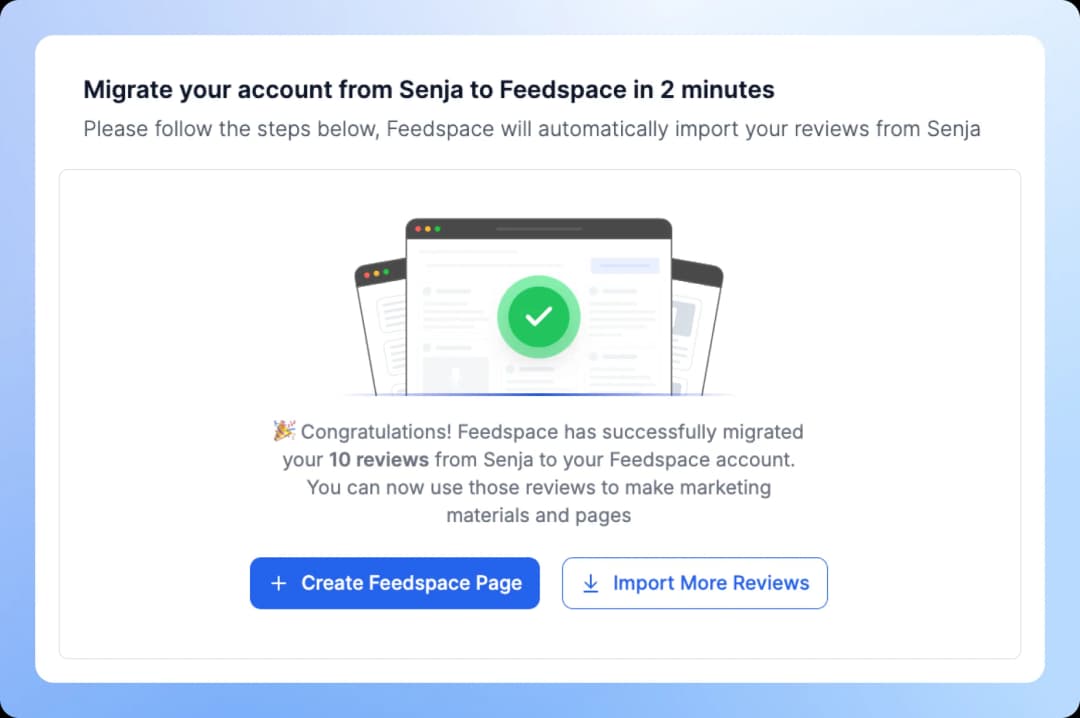The image size is (1080, 718).
Task: Click the blue button inside the browser illustration
Action: pos(623,264)
